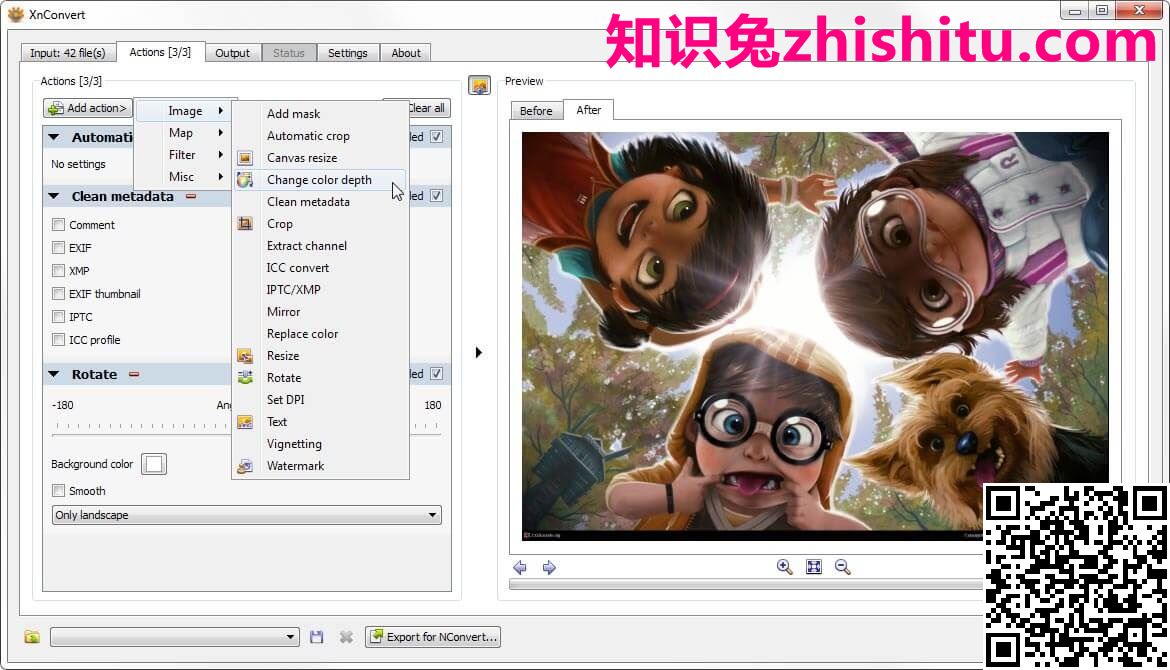The image size is (1170, 670).
Task: Enable the EXIF checkbox
Action: [x=58, y=248]
